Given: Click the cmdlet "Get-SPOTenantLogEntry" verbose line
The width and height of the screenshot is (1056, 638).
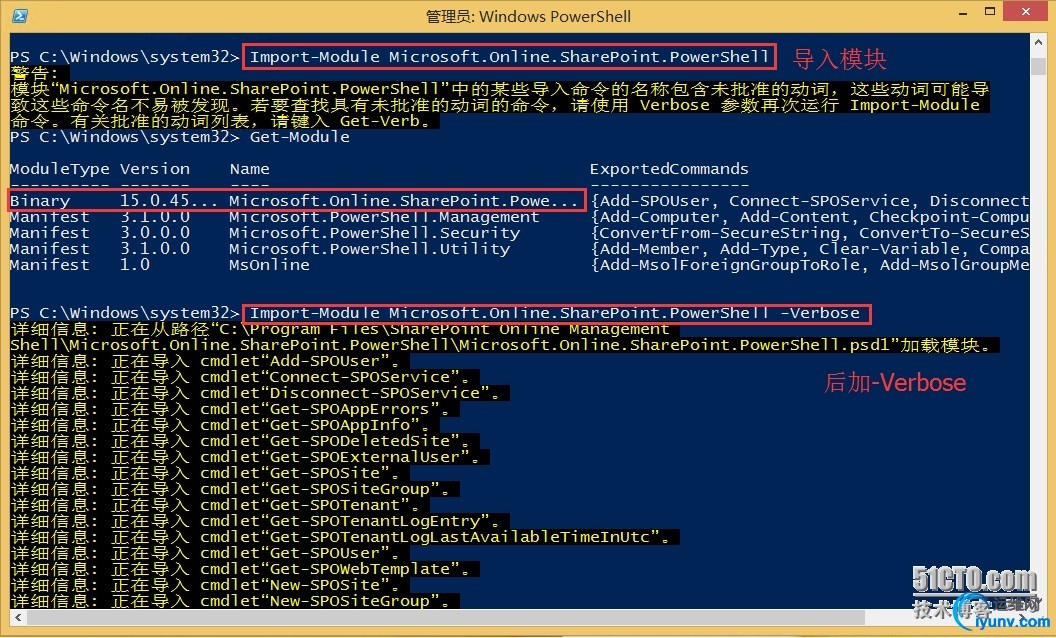Looking at the screenshot, I should (x=259, y=521).
